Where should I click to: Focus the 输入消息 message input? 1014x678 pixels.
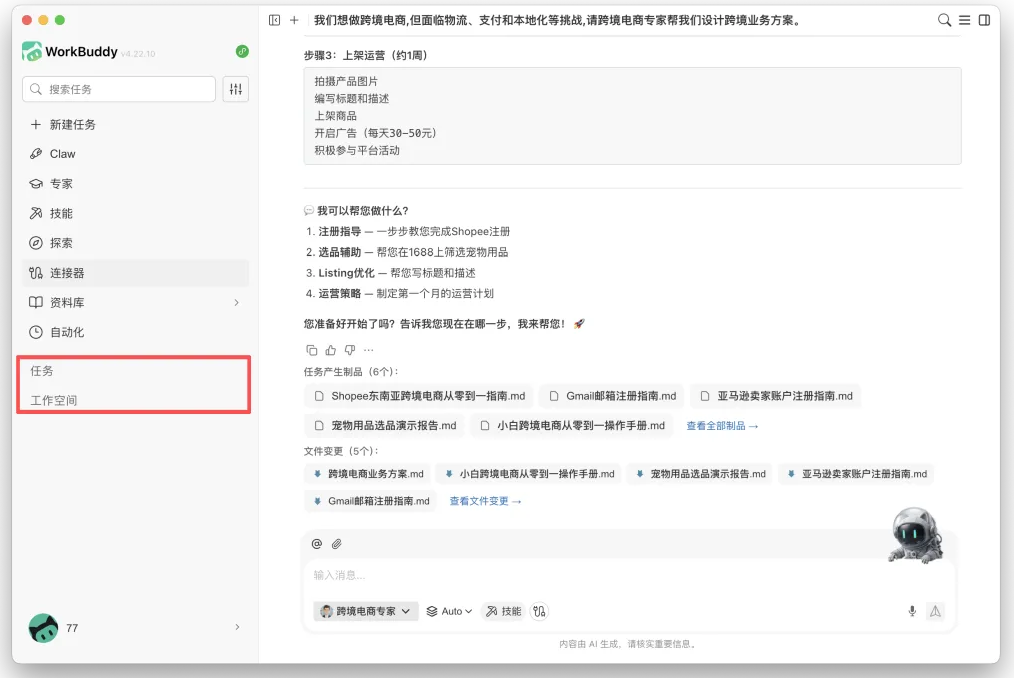click(629, 575)
